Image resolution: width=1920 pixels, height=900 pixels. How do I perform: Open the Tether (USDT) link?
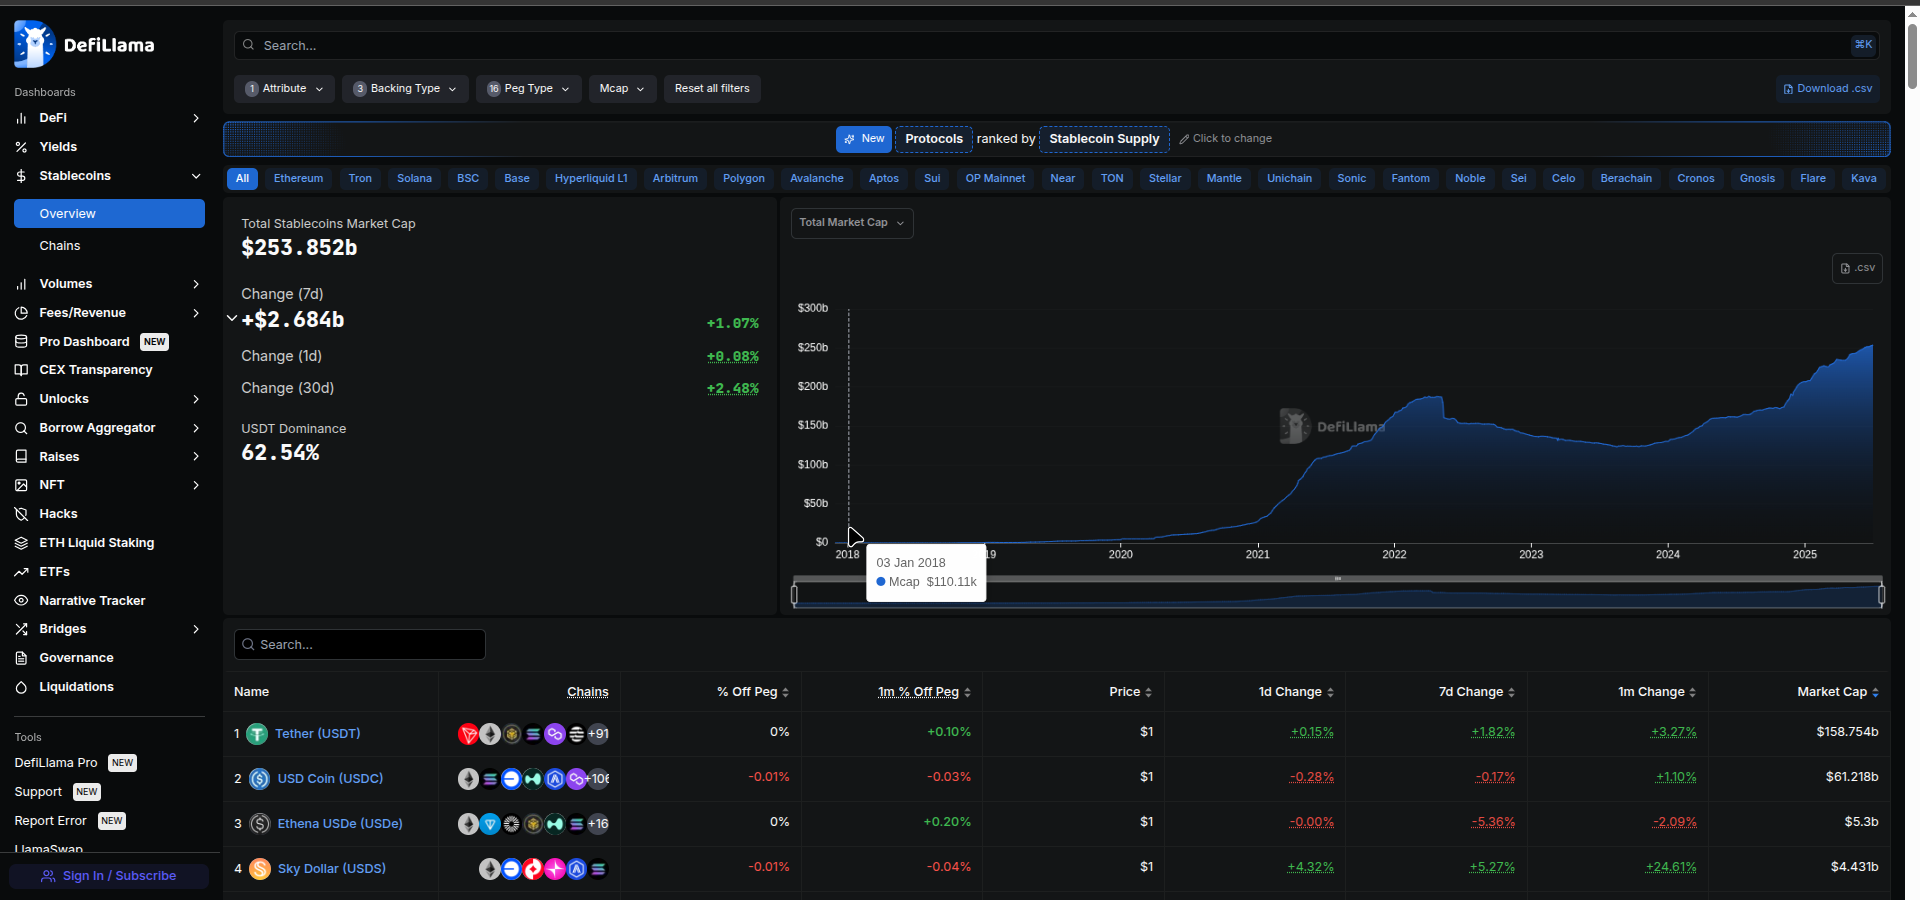tap(317, 734)
